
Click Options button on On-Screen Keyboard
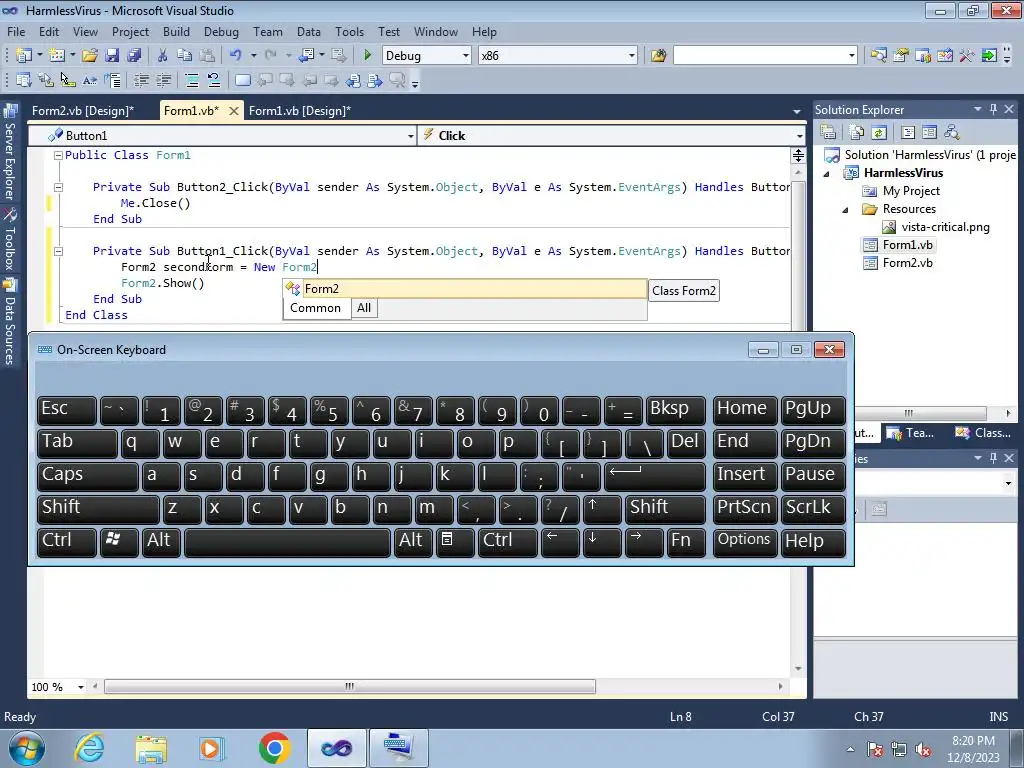coord(744,541)
